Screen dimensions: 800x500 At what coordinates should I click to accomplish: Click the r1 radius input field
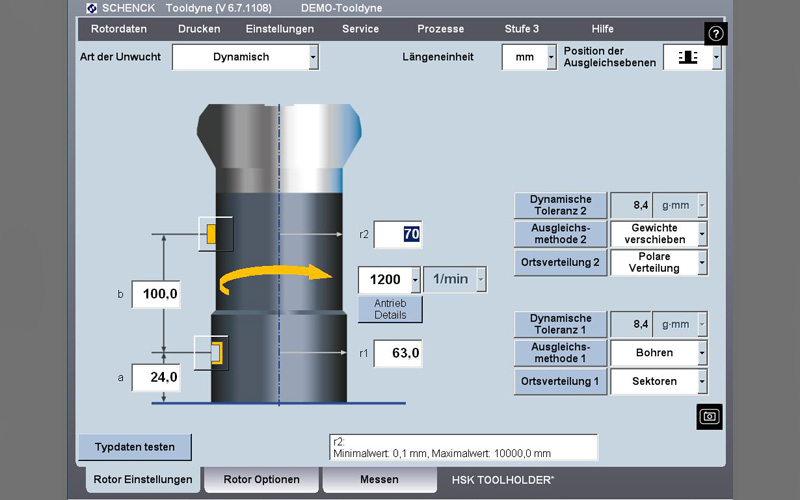398,353
